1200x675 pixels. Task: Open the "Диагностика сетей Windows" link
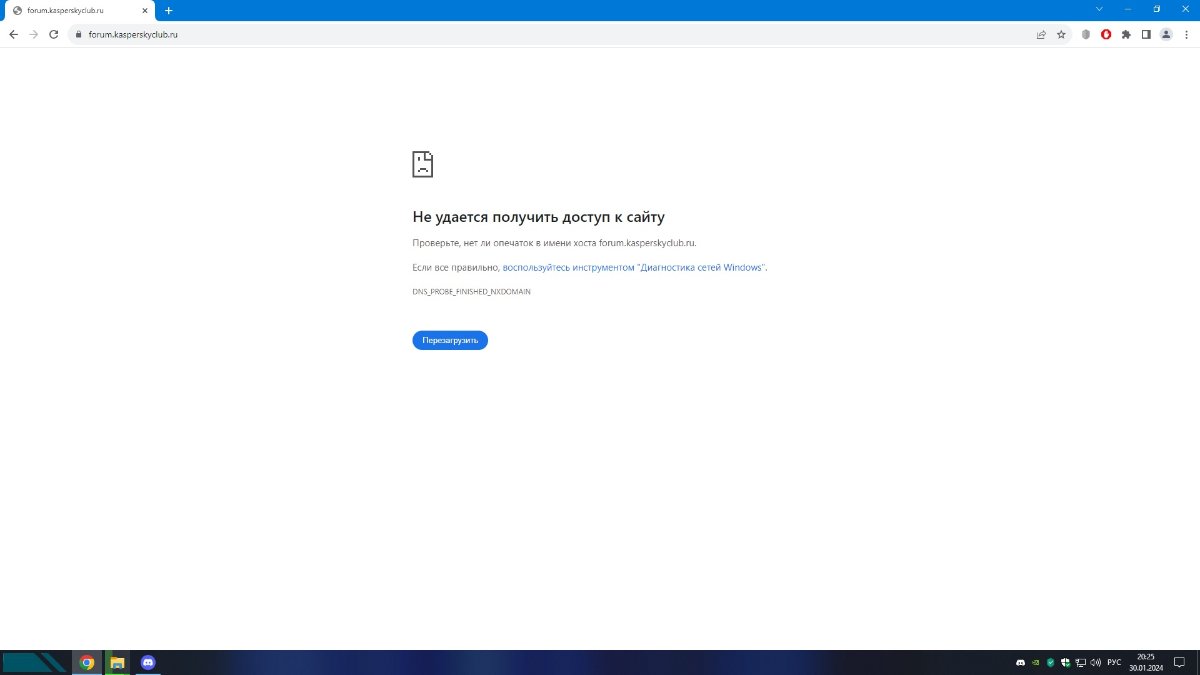click(x=634, y=267)
